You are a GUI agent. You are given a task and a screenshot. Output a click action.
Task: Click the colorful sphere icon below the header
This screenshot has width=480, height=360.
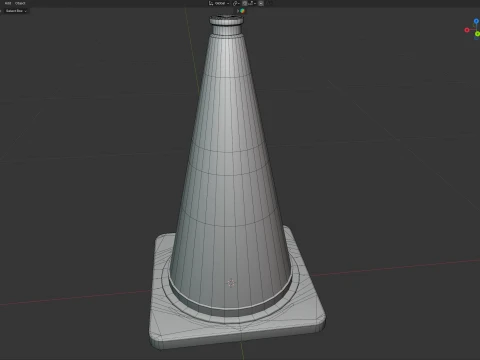click(x=242, y=11)
